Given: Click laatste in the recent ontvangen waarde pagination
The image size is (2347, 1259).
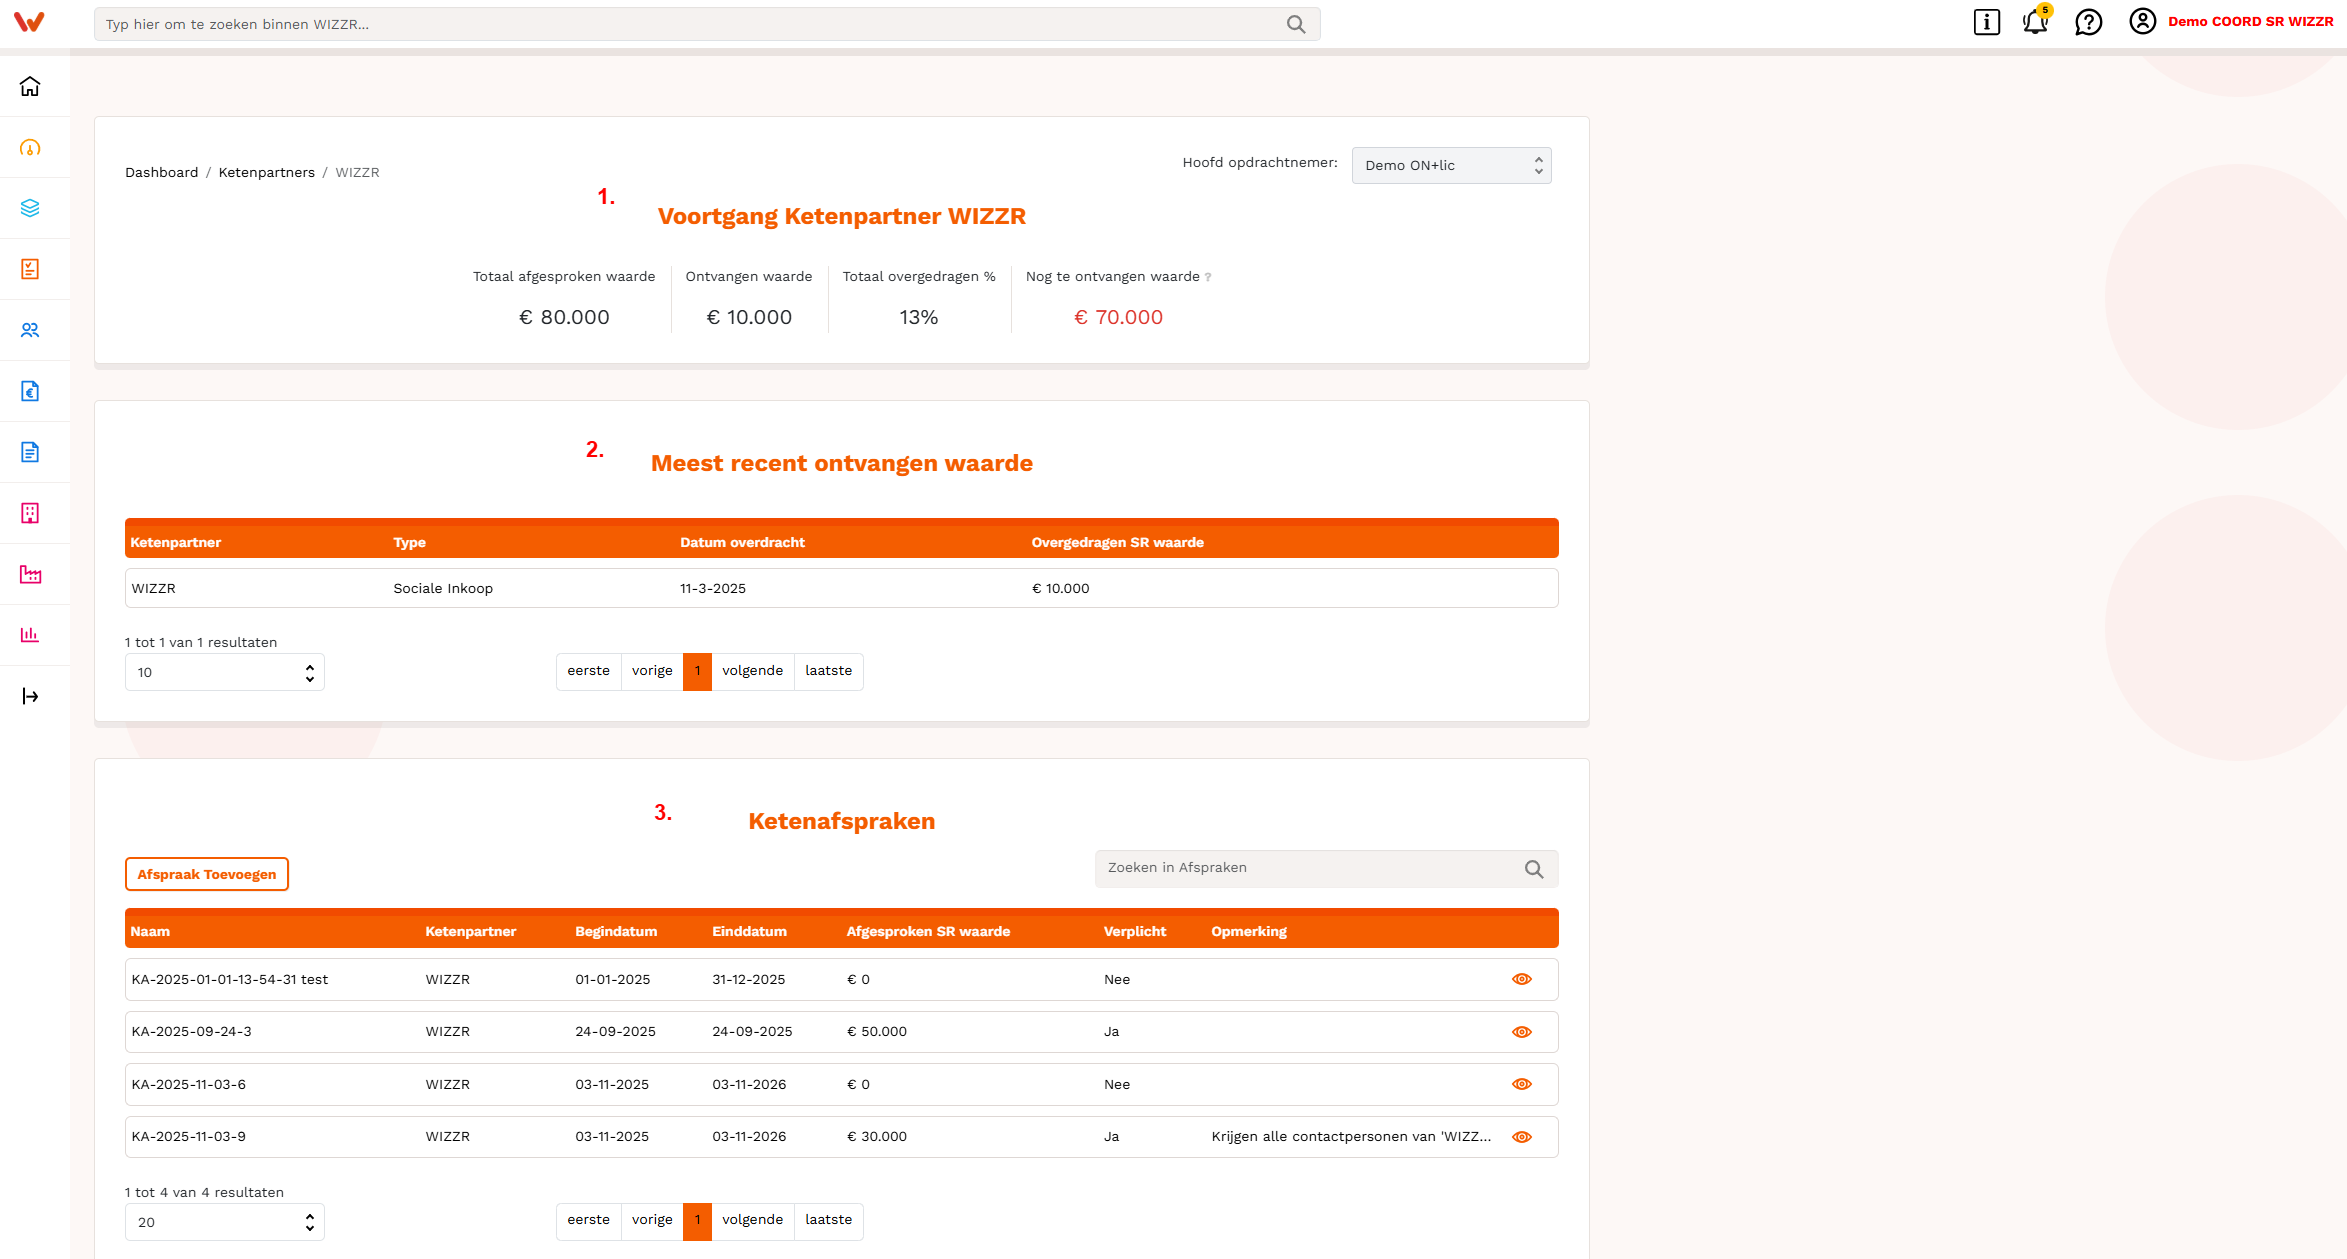Looking at the screenshot, I should 828,671.
